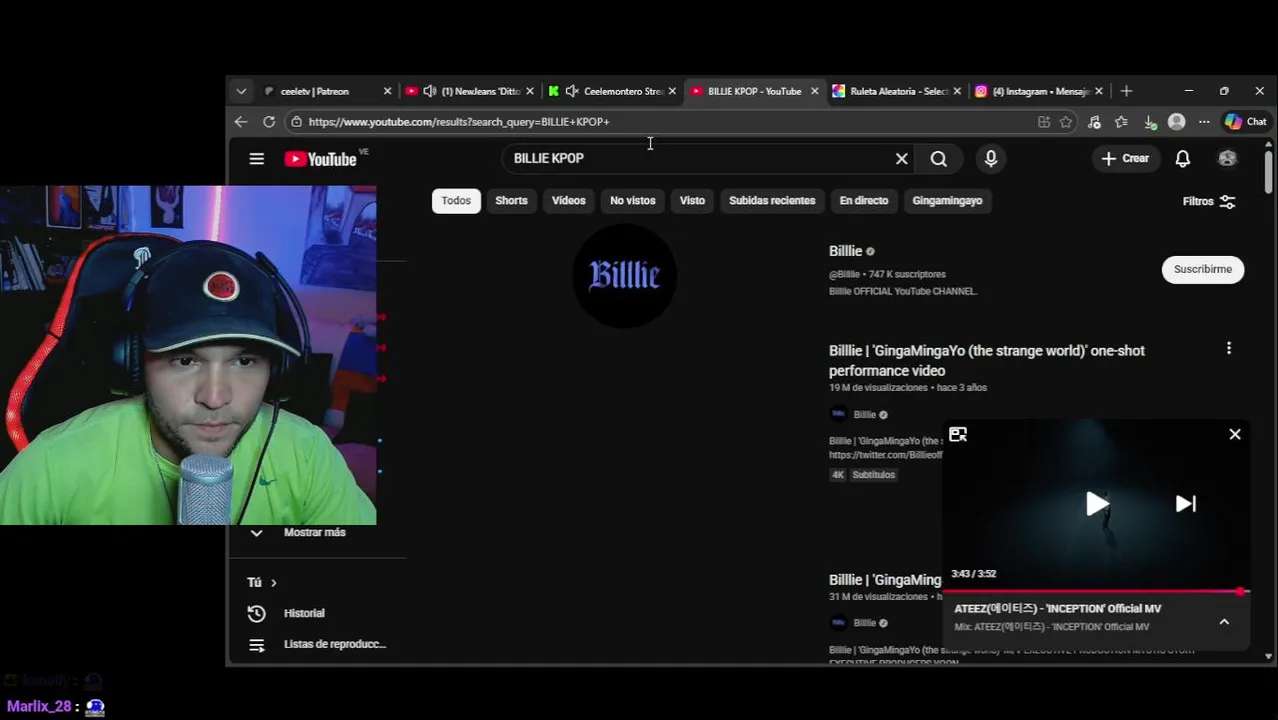
Task: Open the account avatar menu
Action: point(1227,158)
